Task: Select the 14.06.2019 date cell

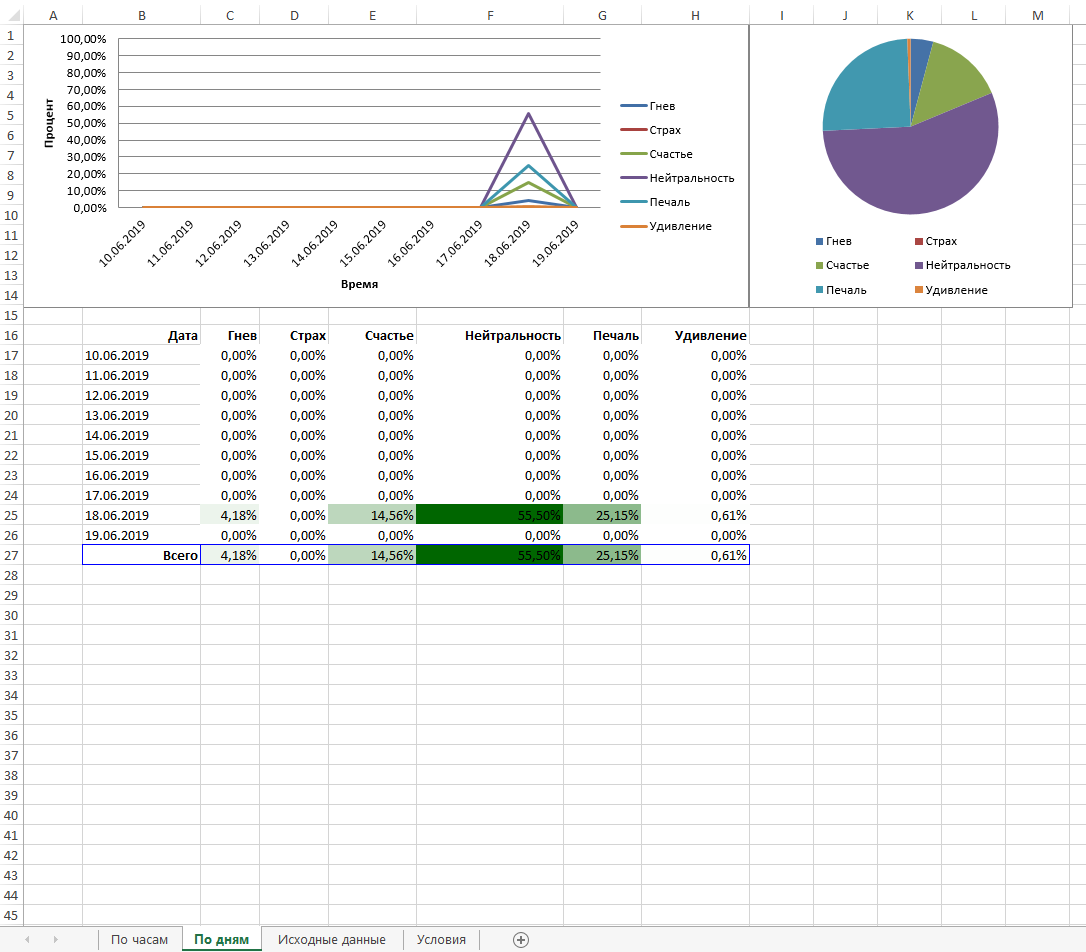Action: 141,435
